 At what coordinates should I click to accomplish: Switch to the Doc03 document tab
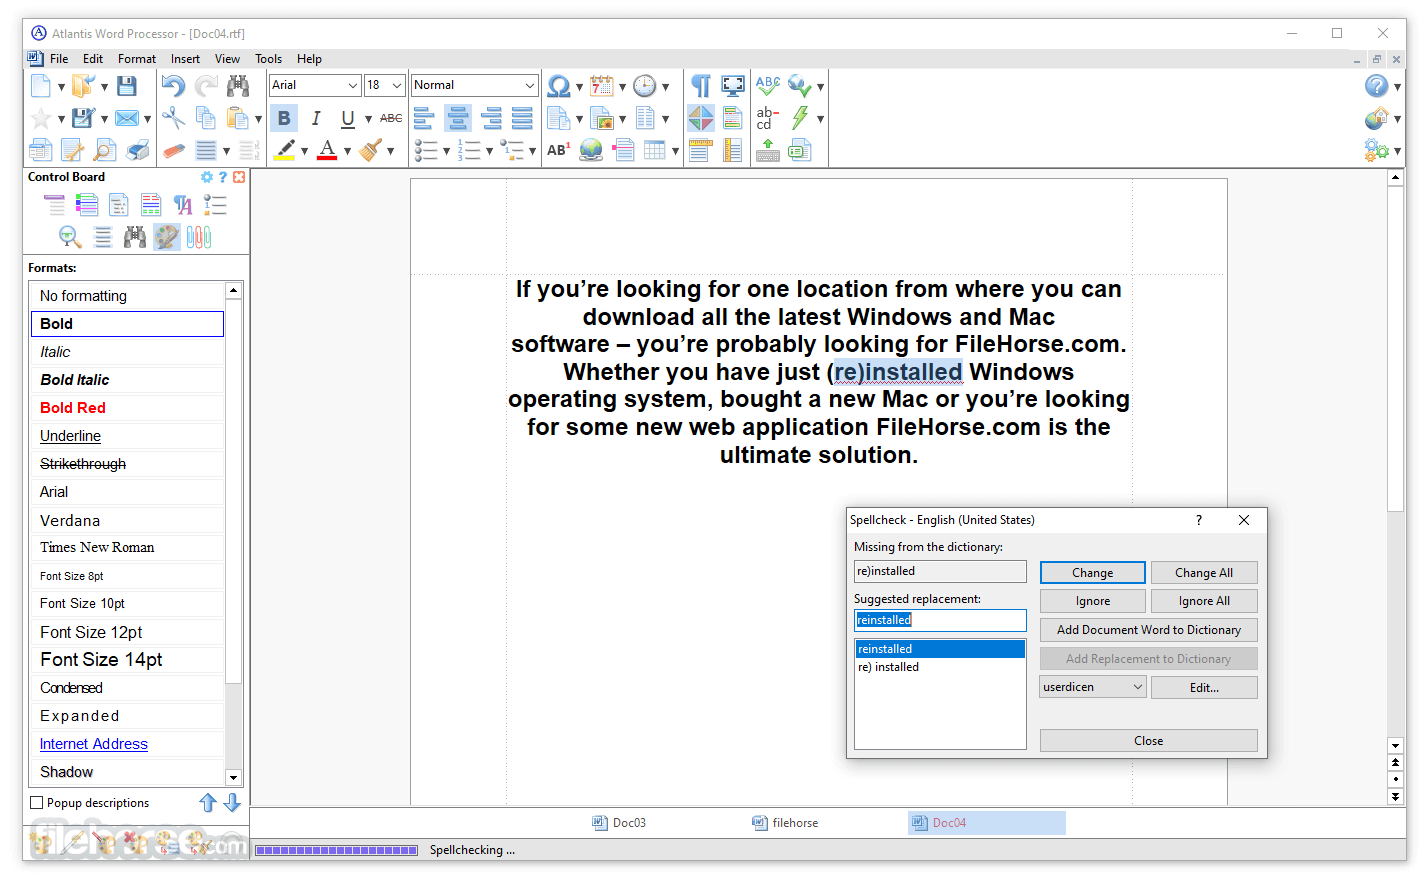click(619, 823)
